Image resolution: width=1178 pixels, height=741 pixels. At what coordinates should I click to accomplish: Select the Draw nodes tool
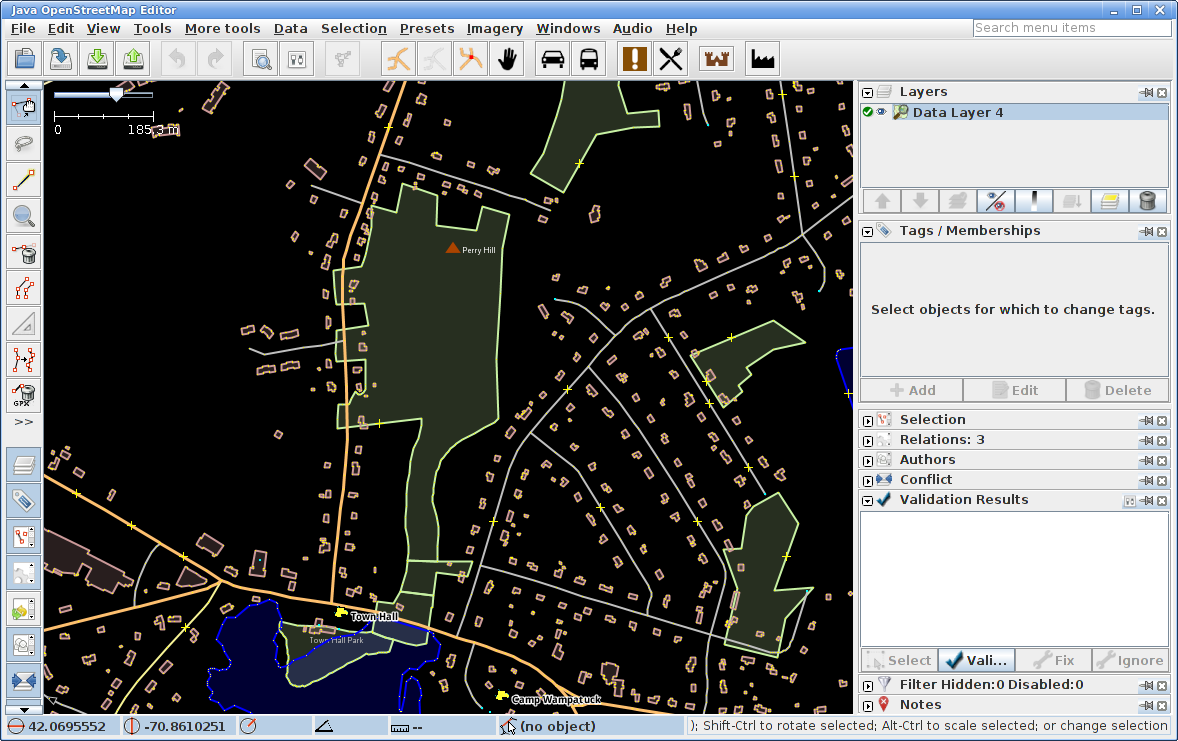click(x=24, y=180)
